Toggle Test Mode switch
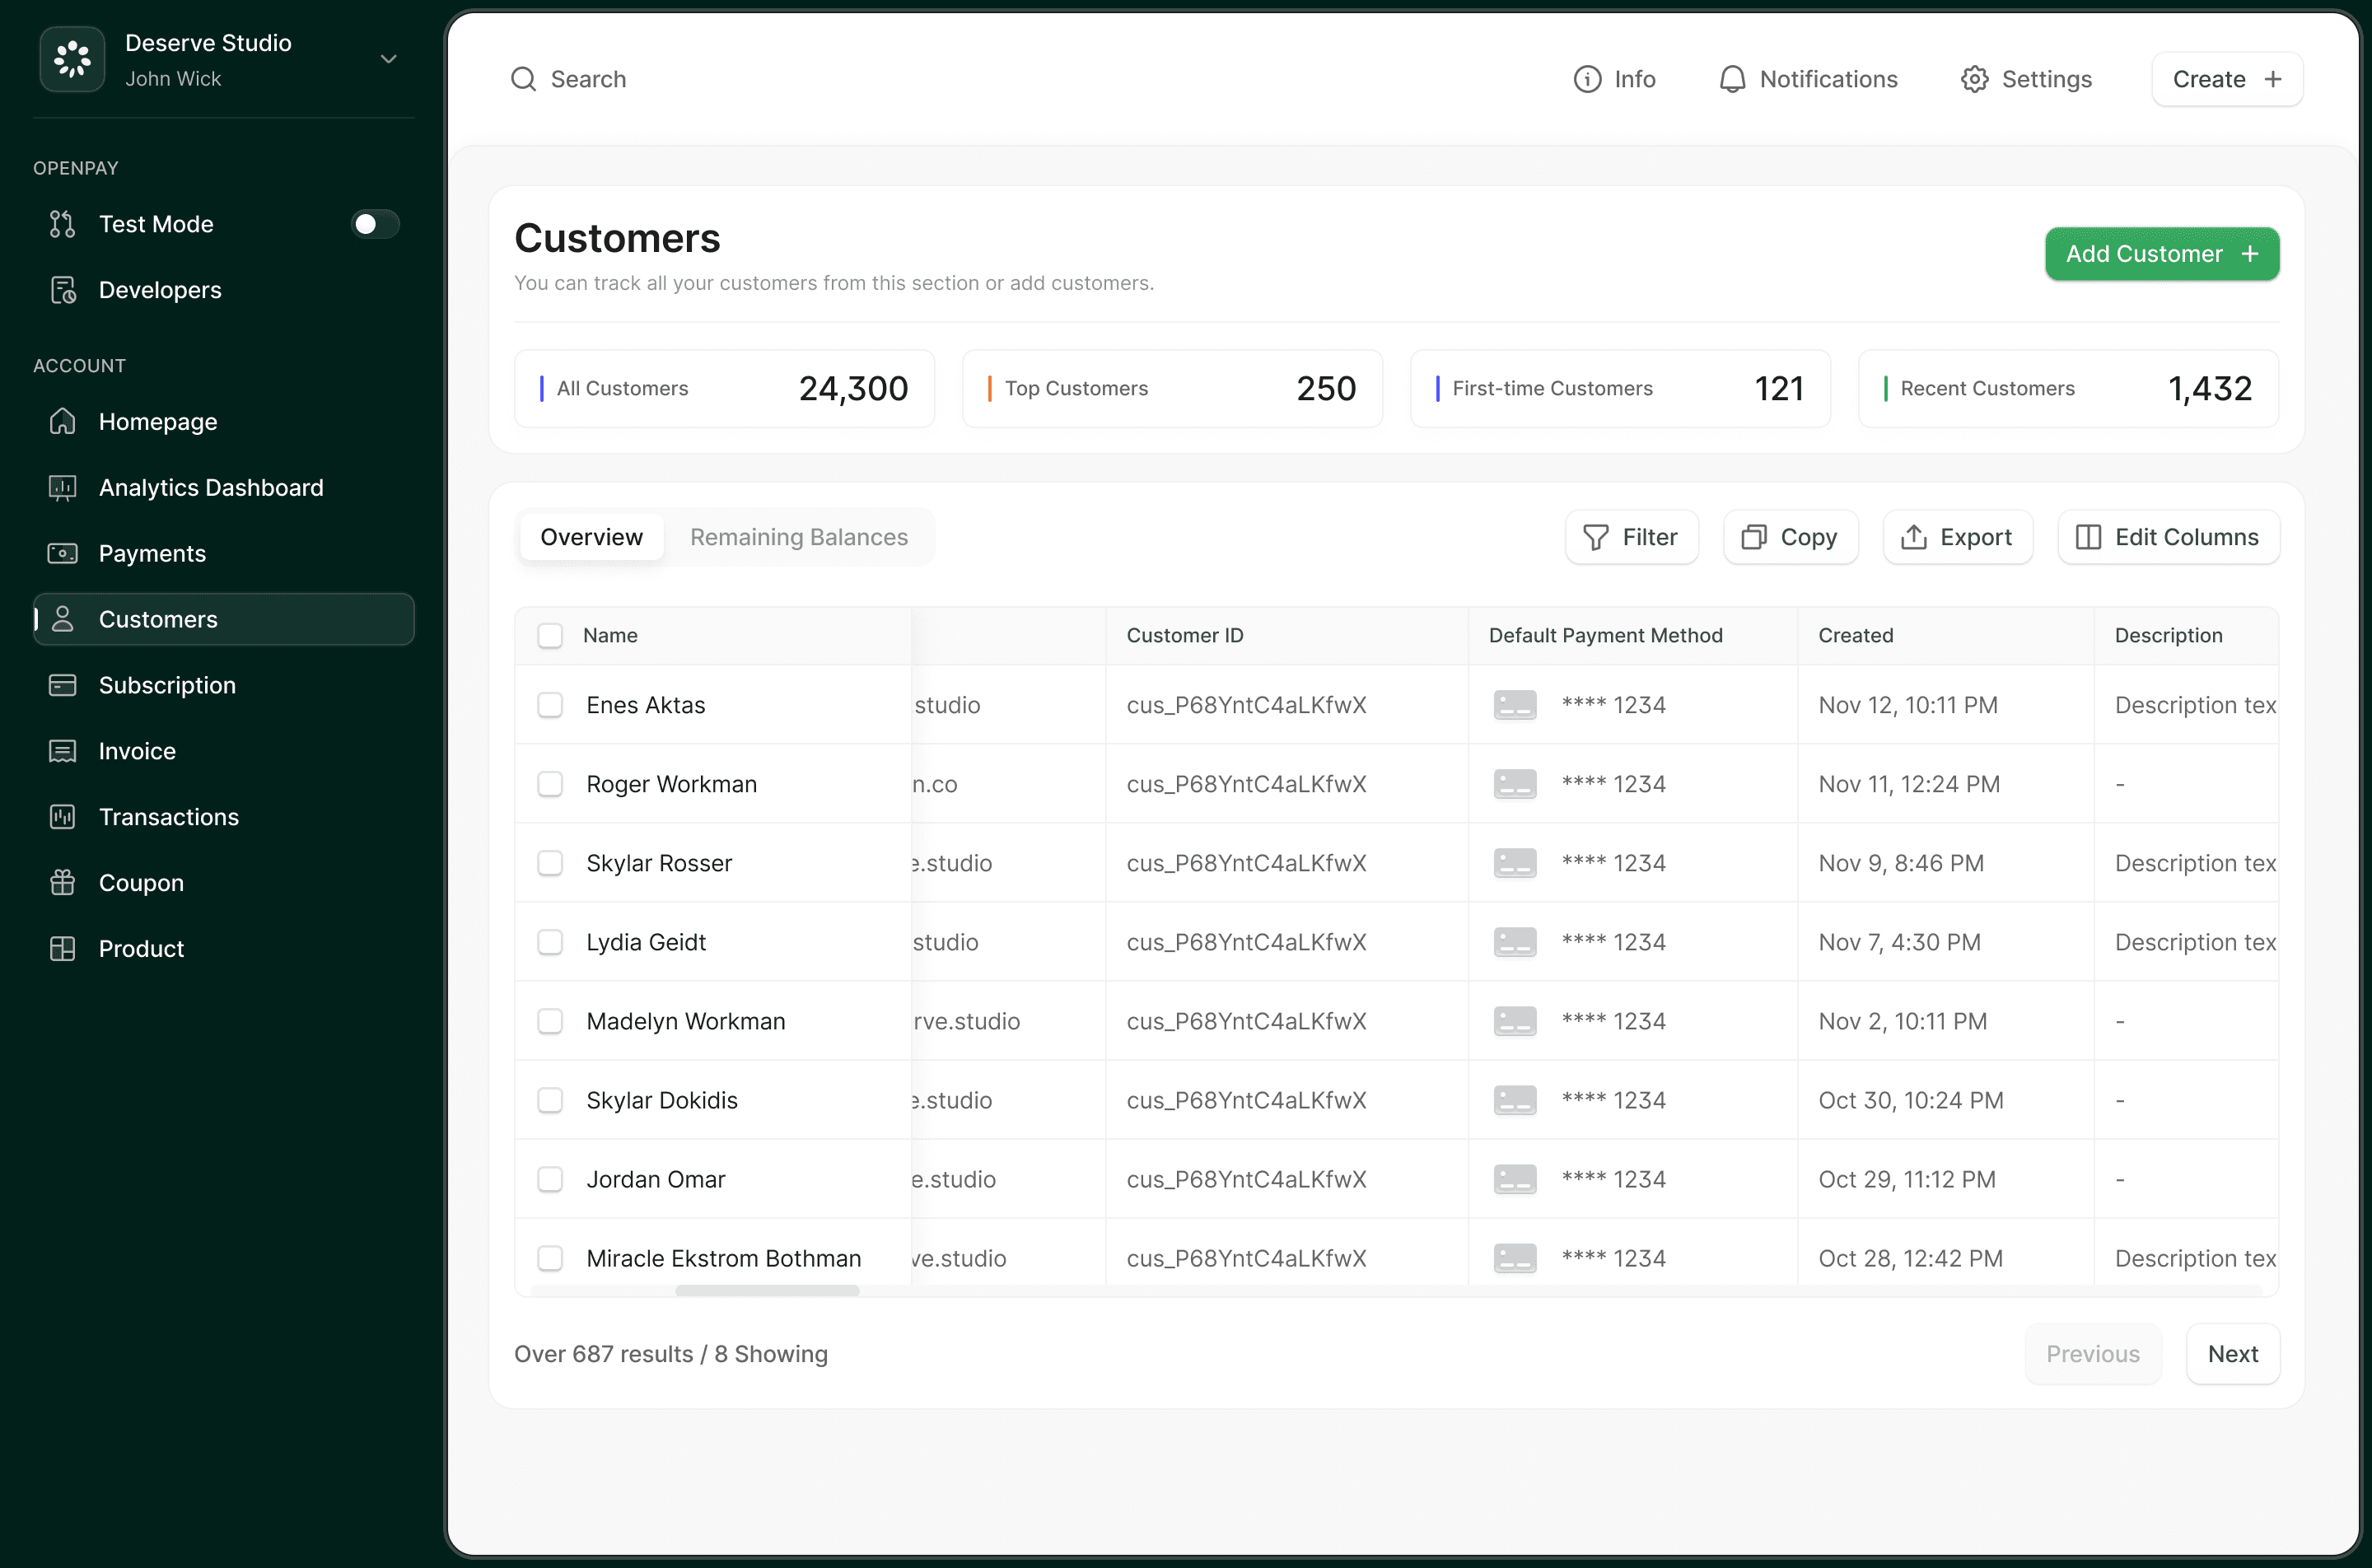The width and height of the screenshot is (2372, 1568). tap(375, 224)
